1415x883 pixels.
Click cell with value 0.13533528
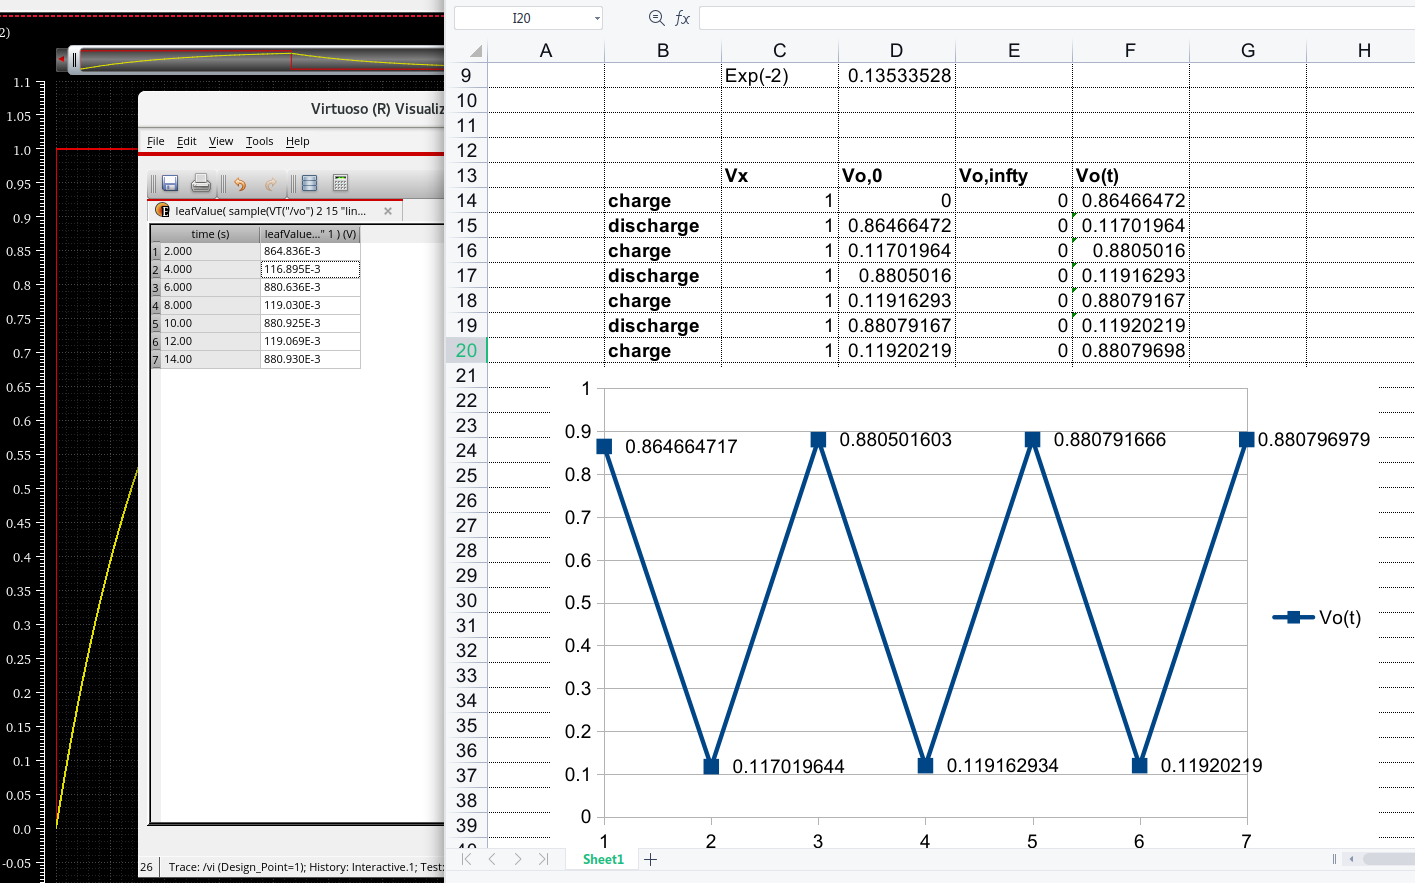coord(897,75)
